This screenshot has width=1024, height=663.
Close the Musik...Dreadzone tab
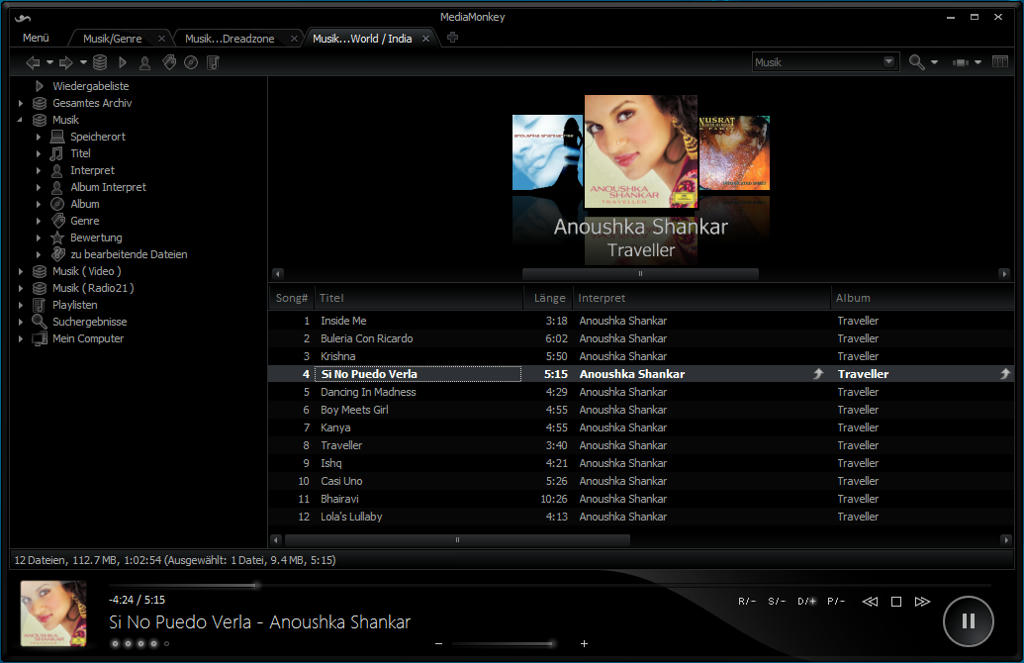click(x=294, y=39)
